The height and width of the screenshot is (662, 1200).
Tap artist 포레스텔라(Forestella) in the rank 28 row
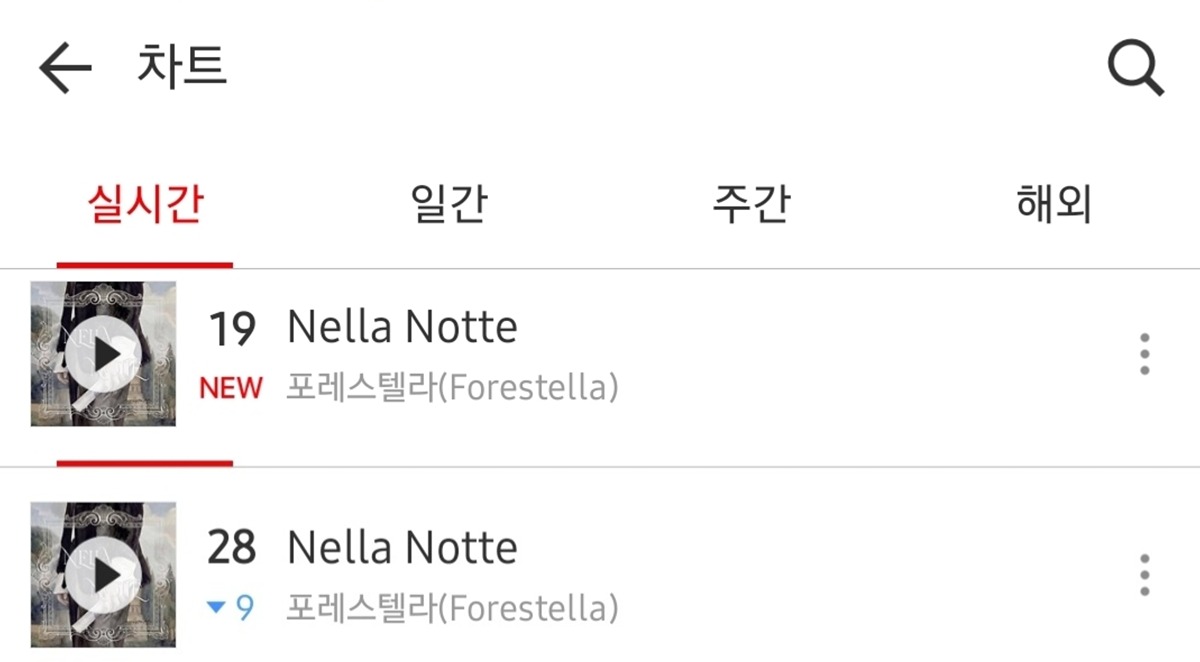(452, 608)
